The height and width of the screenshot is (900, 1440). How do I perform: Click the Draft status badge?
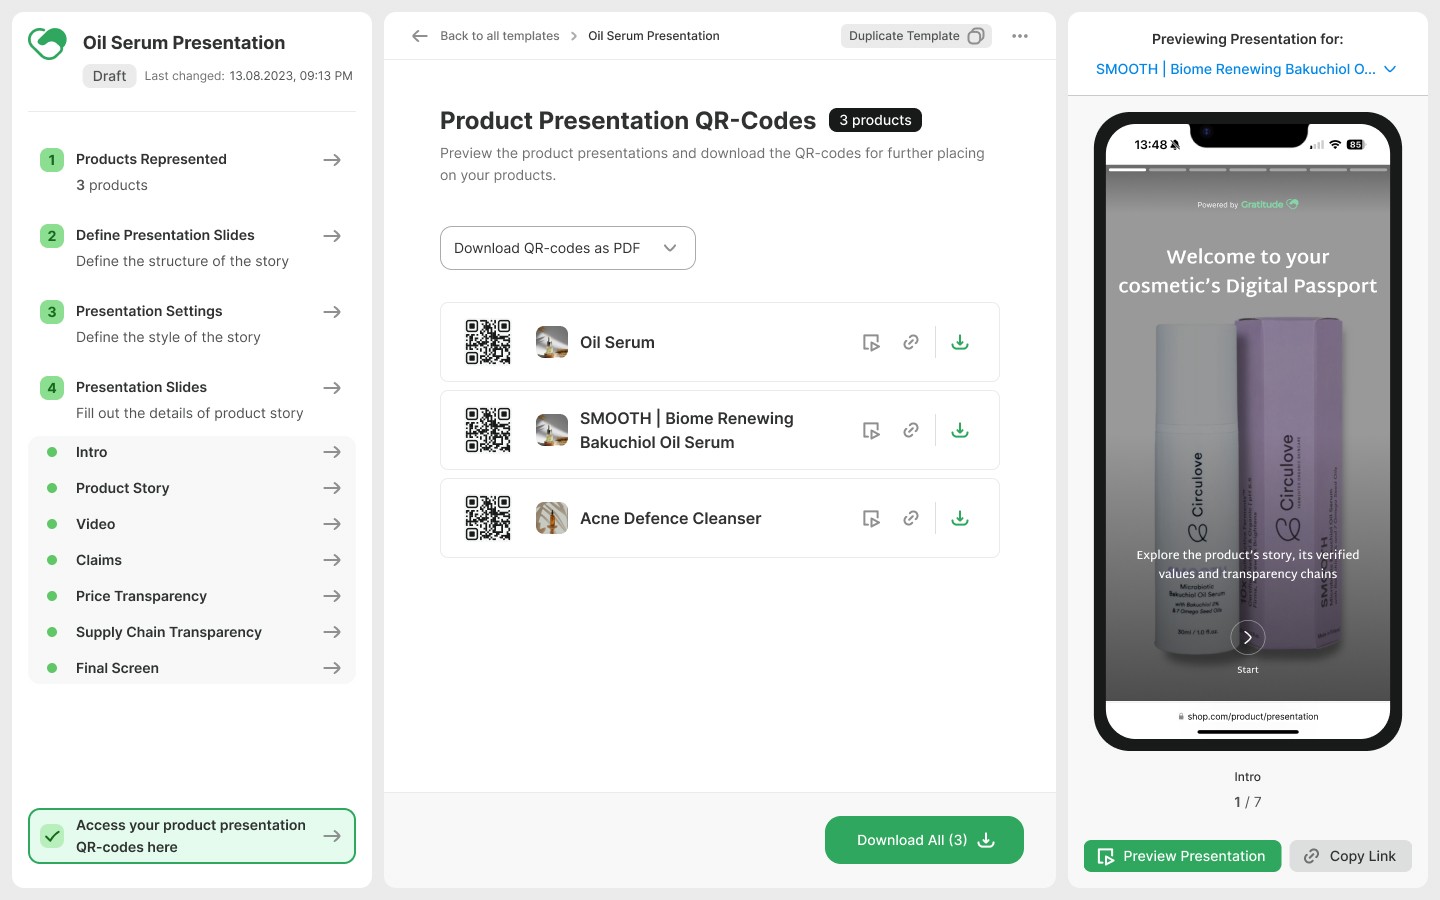pos(109,76)
